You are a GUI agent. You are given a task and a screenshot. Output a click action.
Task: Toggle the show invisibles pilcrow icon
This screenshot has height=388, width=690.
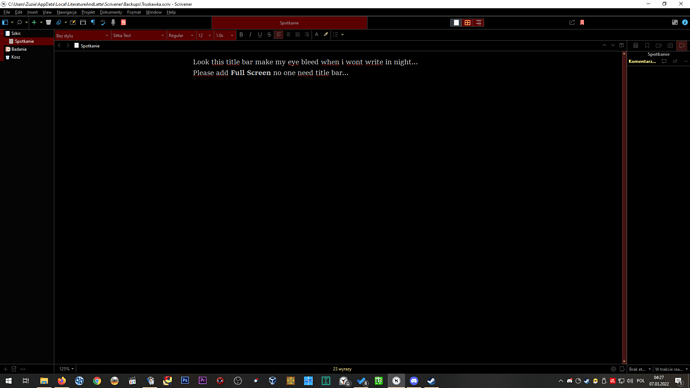(x=93, y=22)
